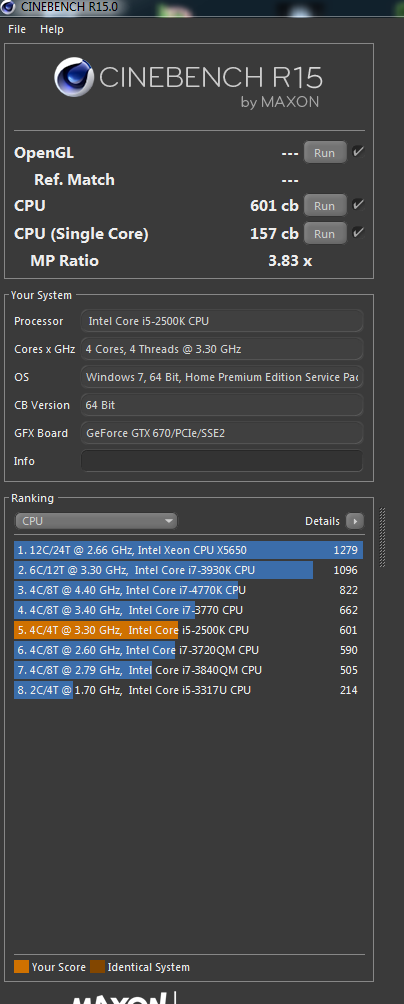Toggle the CPU Single Core checkbox
The width and height of the screenshot is (404, 1004).
click(x=359, y=232)
